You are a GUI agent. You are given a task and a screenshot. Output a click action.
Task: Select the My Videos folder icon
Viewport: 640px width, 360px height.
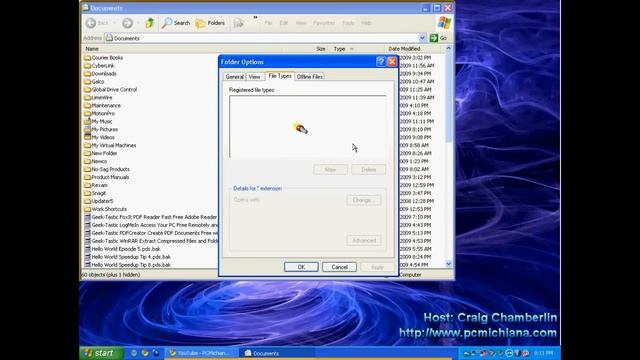click(x=87, y=137)
